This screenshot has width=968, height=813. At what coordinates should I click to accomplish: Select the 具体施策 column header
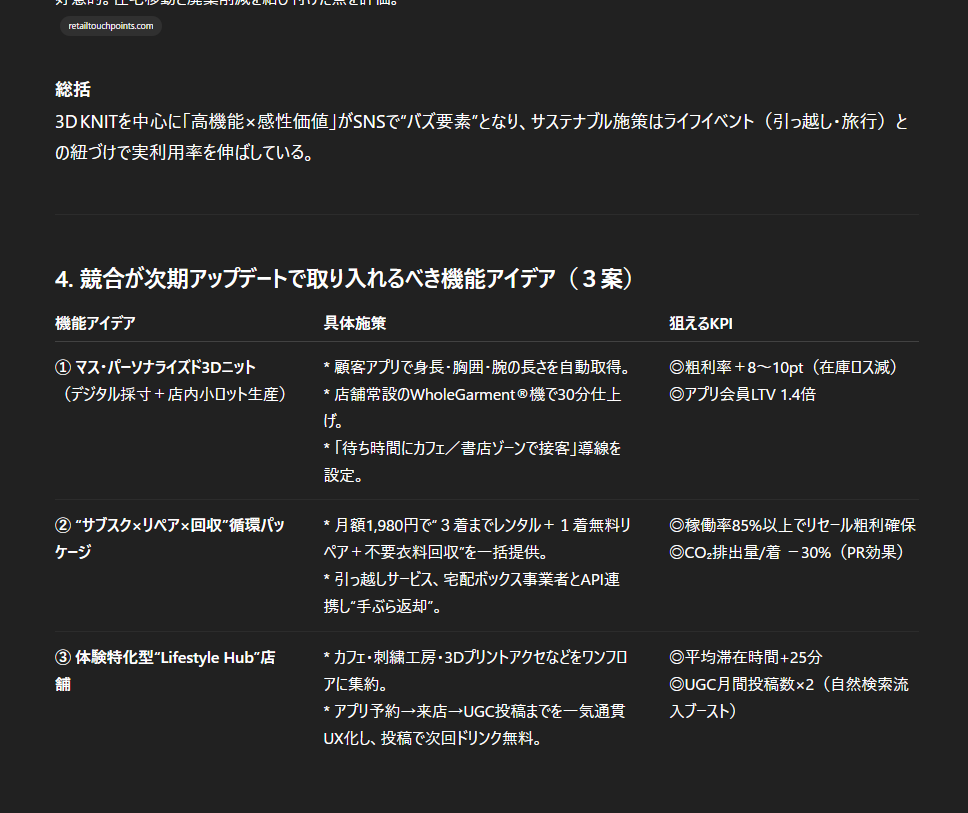[x=355, y=323]
